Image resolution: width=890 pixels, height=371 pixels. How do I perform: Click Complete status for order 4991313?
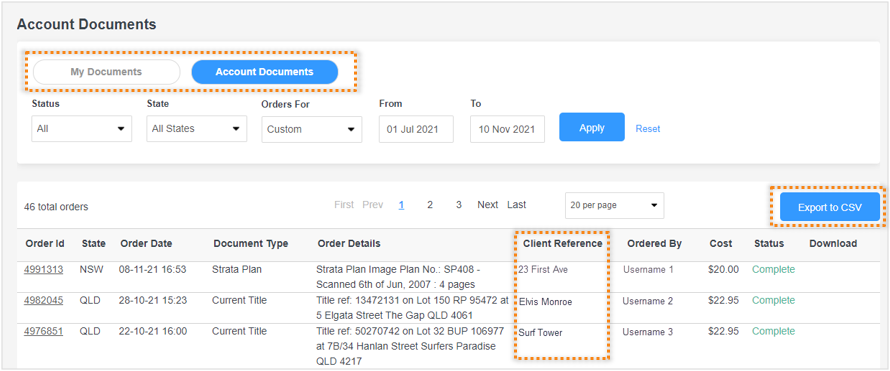coord(774,269)
